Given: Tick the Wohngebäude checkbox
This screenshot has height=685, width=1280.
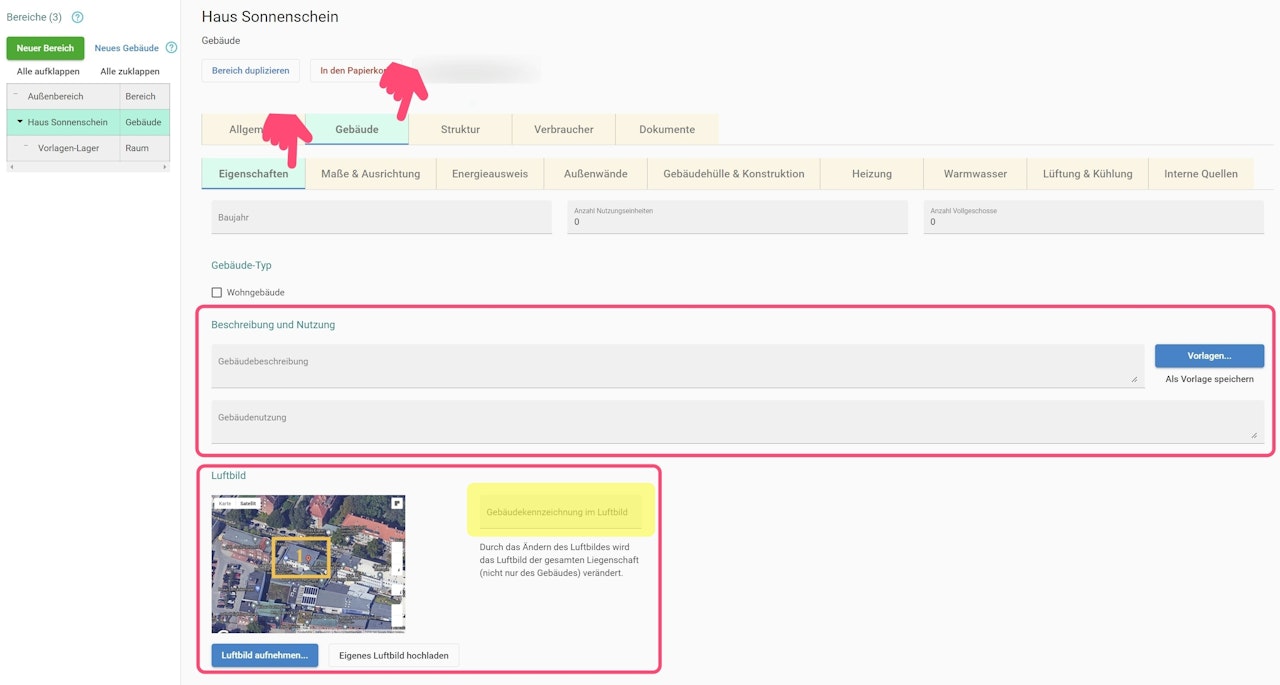Looking at the screenshot, I should coord(217,293).
